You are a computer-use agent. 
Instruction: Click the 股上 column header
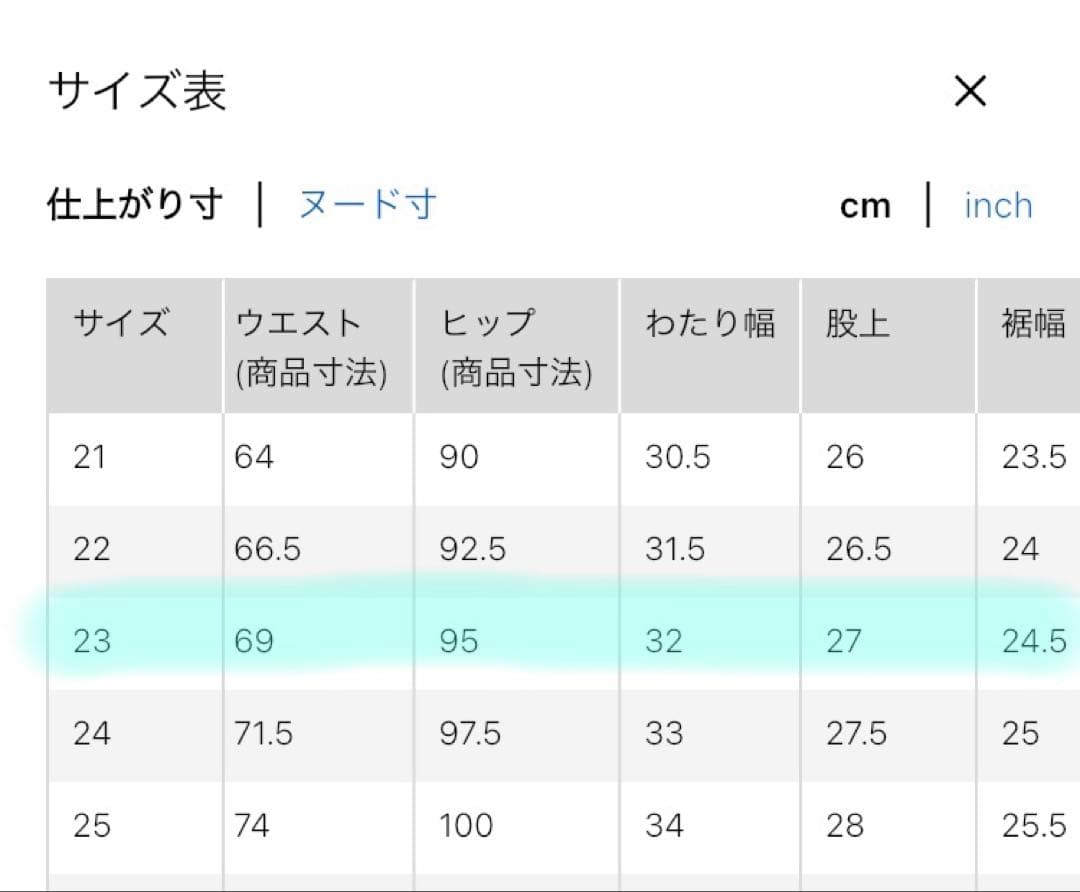point(889,346)
